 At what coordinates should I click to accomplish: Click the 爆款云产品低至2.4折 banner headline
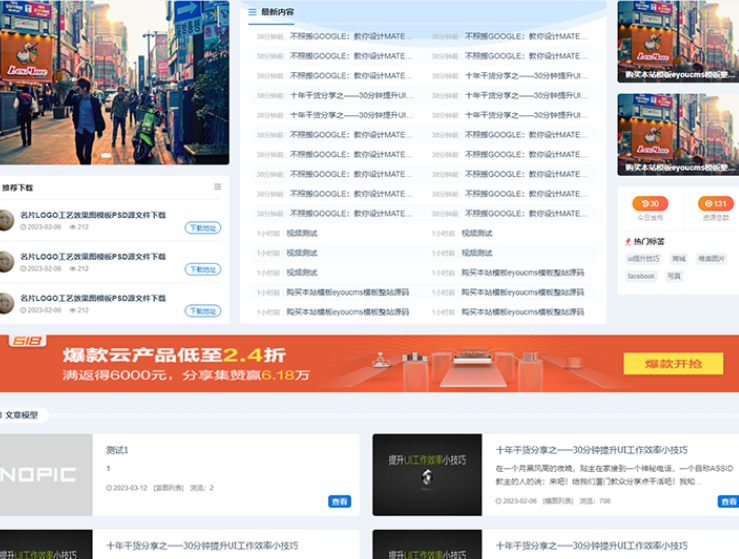(174, 355)
